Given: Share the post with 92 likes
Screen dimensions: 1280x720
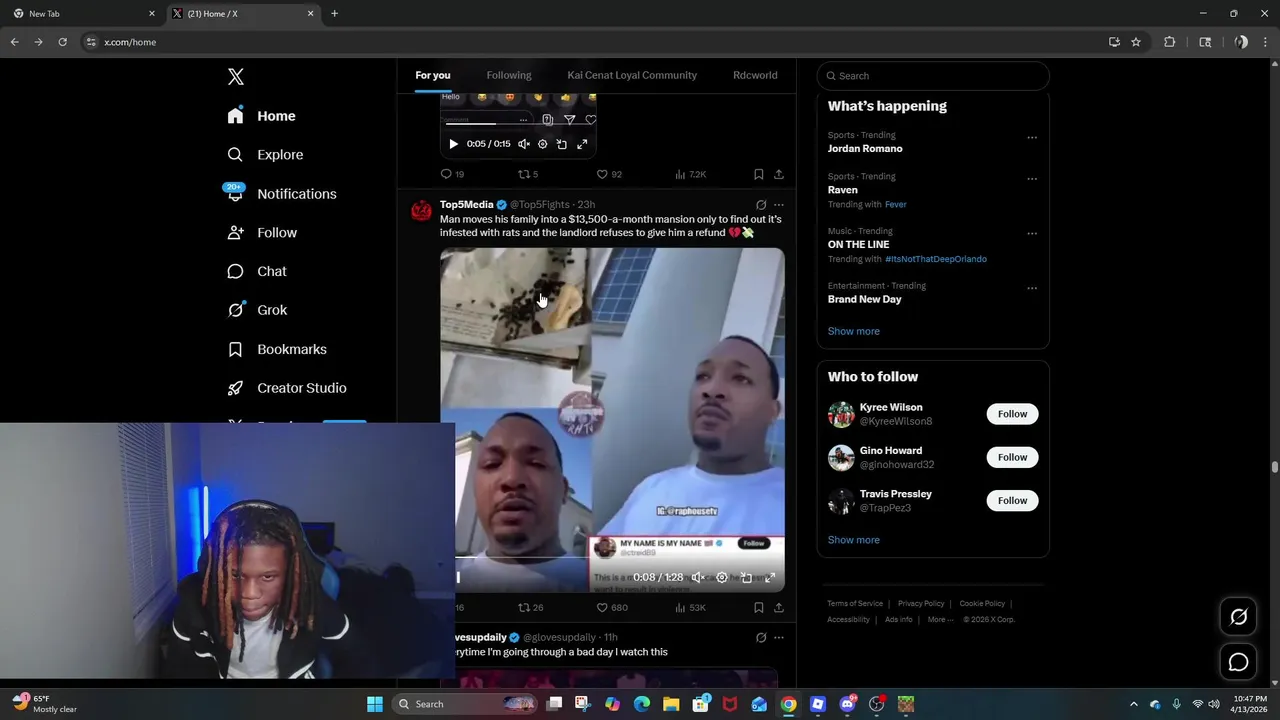Looking at the screenshot, I should [779, 174].
